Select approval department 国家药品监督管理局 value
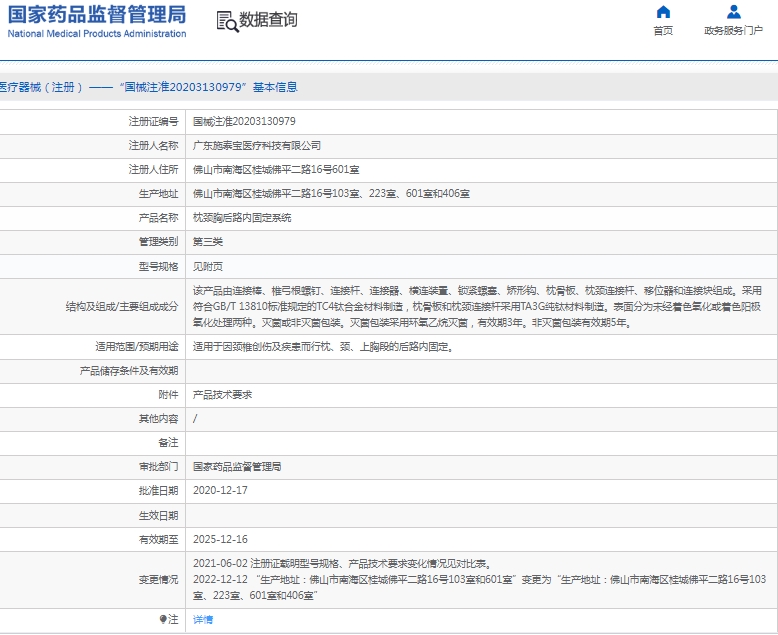This screenshot has width=778, height=635. (x=237, y=467)
